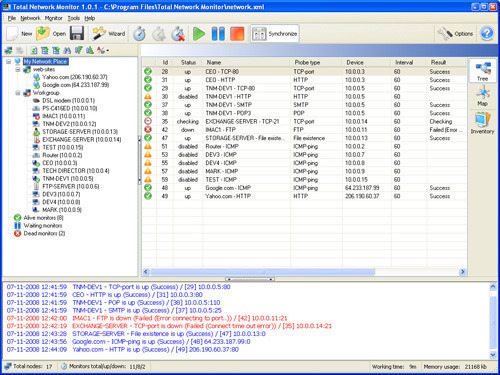Select Yahoo.com node in tree

click(x=74, y=77)
